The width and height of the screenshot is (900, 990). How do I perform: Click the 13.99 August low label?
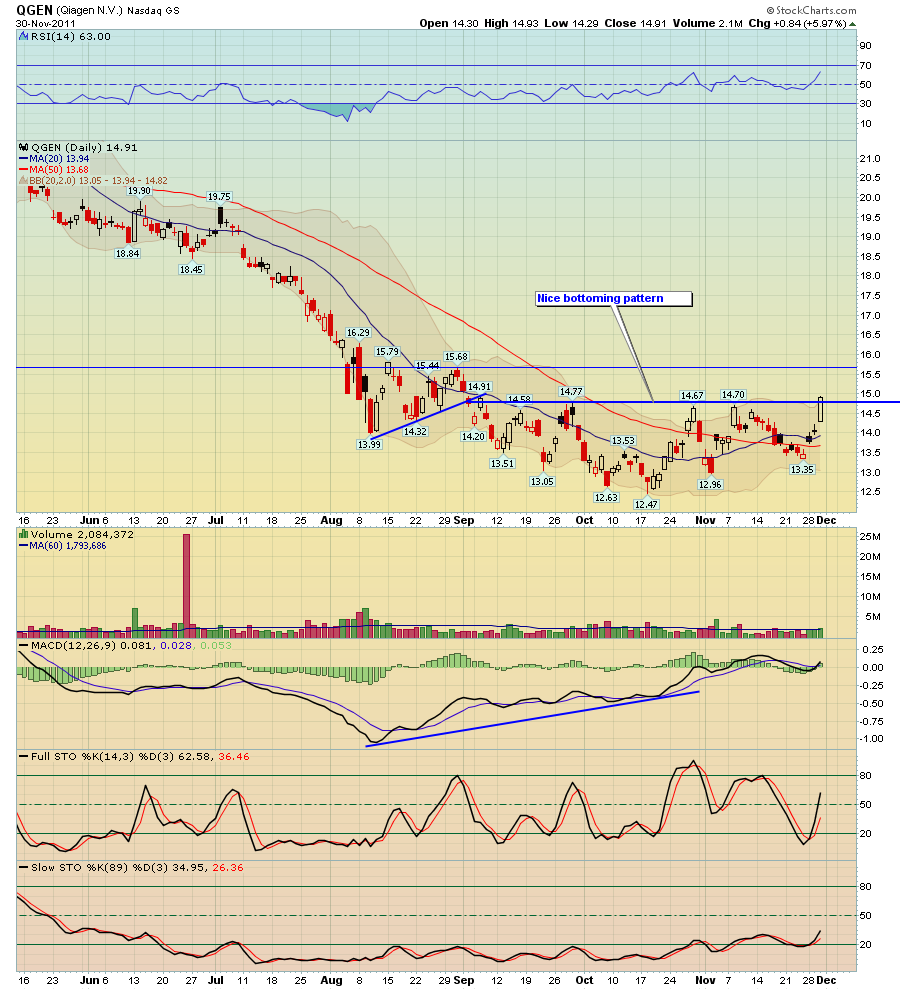coord(369,444)
